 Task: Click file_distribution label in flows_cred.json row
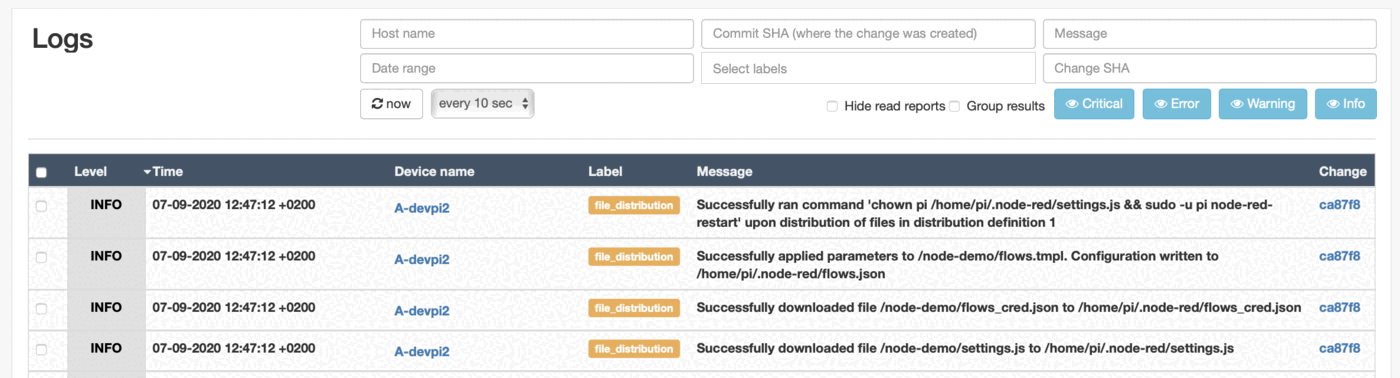tap(634, 308)
